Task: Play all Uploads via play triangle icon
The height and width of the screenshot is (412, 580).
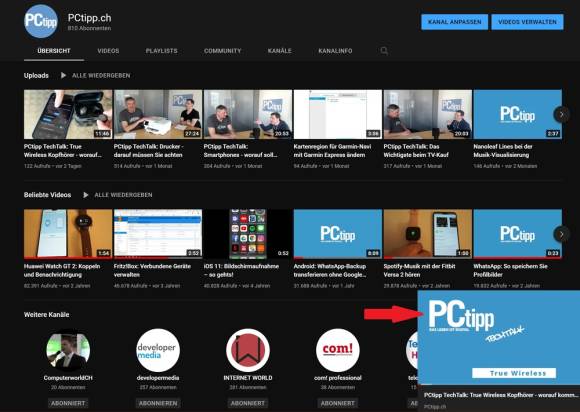Action: coord(63,75)
